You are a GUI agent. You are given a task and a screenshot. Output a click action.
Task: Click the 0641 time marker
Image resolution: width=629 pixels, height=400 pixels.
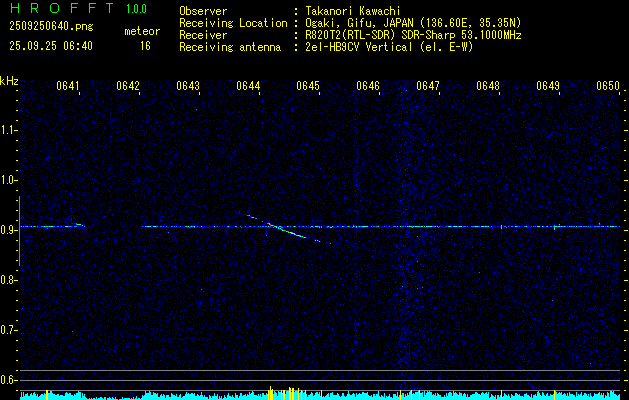tap(67, 86)
